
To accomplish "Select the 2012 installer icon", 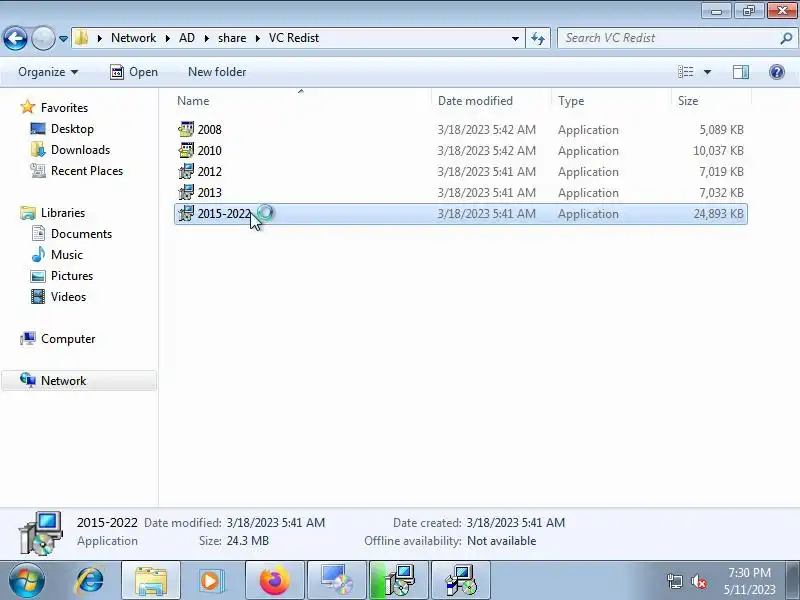I will tap(186, 171).
